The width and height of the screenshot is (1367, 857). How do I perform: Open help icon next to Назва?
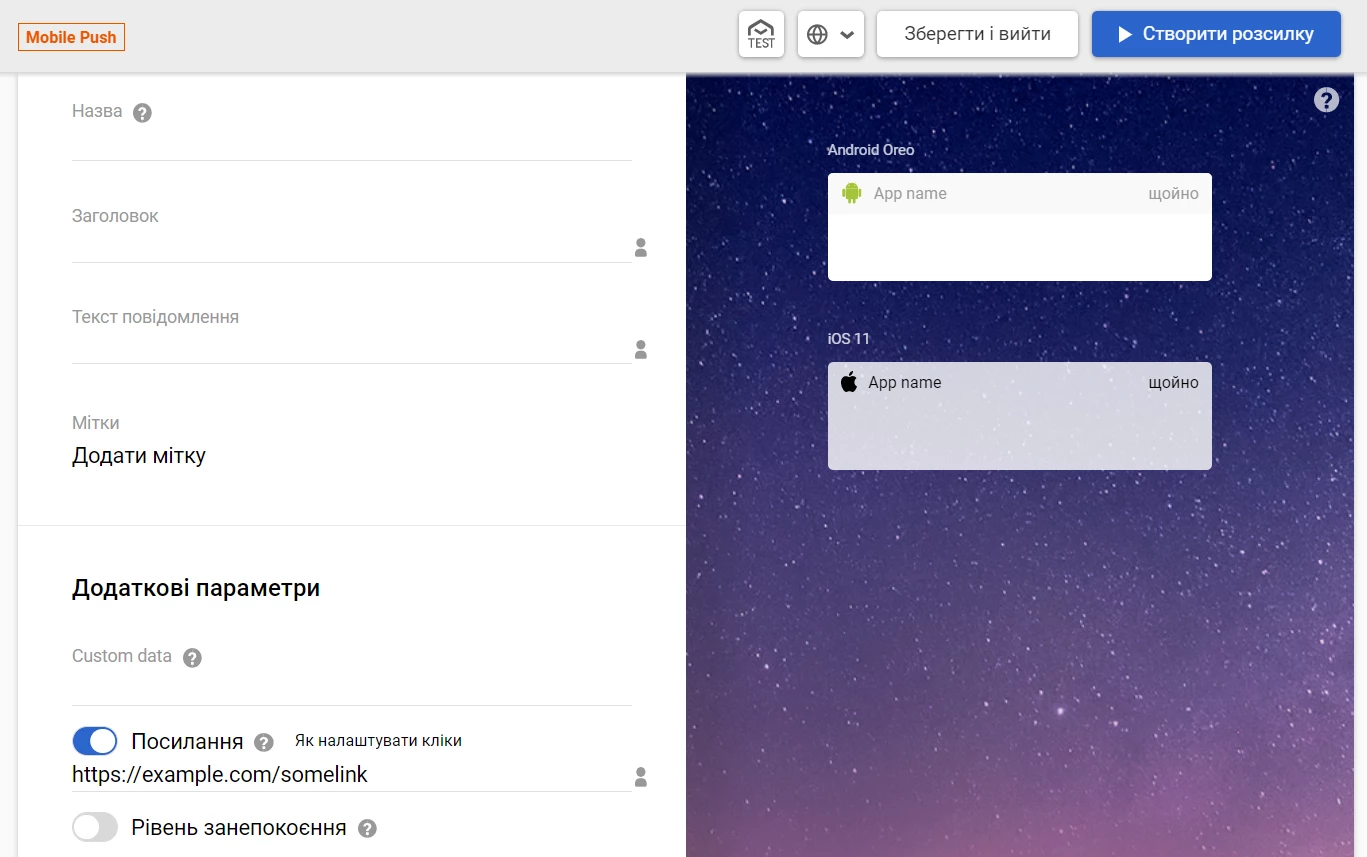pos(142,113)
